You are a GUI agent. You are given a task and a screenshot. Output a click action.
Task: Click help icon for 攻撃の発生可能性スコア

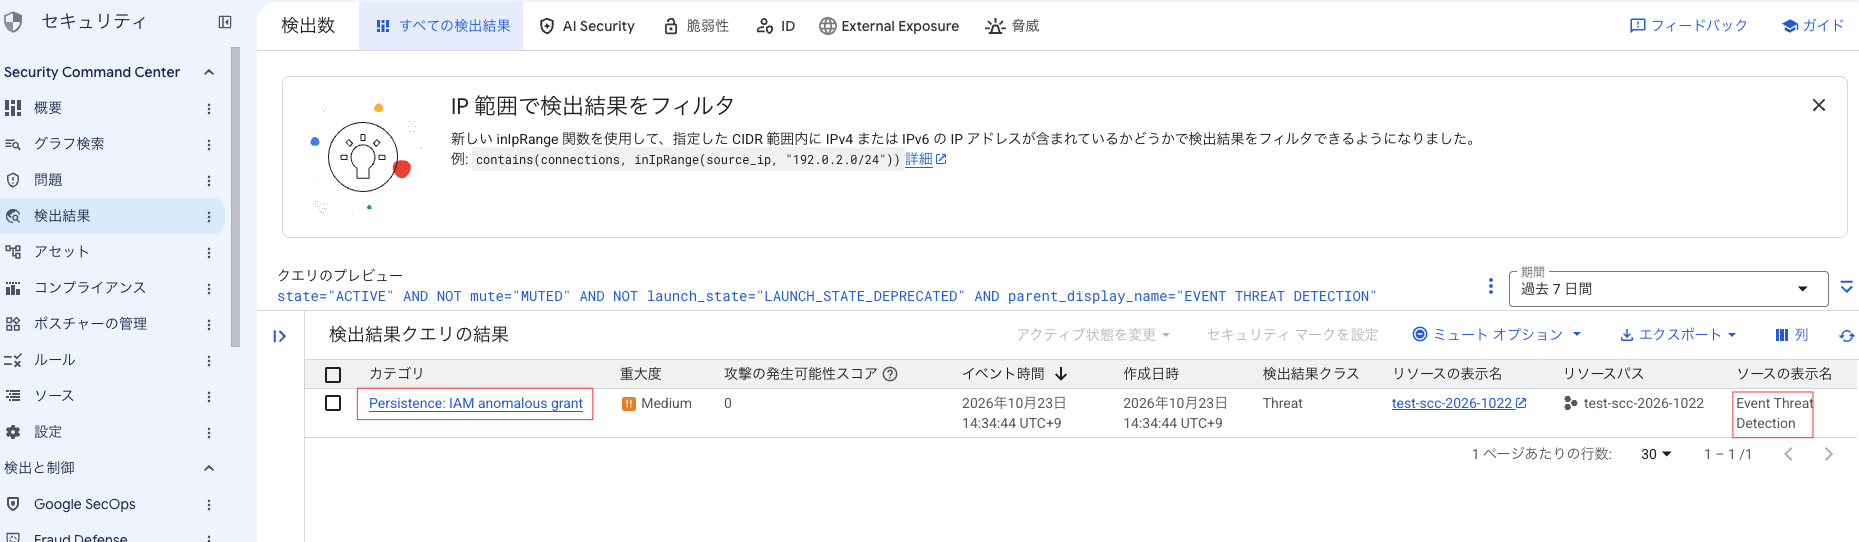click(890, 374)
